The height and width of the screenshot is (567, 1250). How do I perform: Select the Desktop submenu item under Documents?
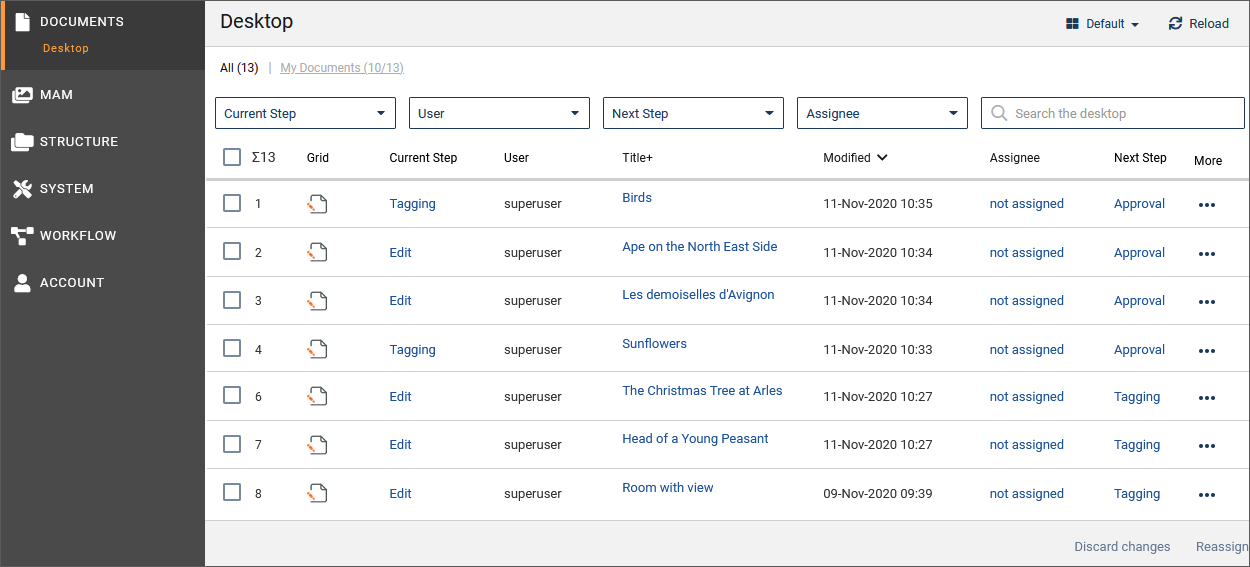(x=66, y=48)
